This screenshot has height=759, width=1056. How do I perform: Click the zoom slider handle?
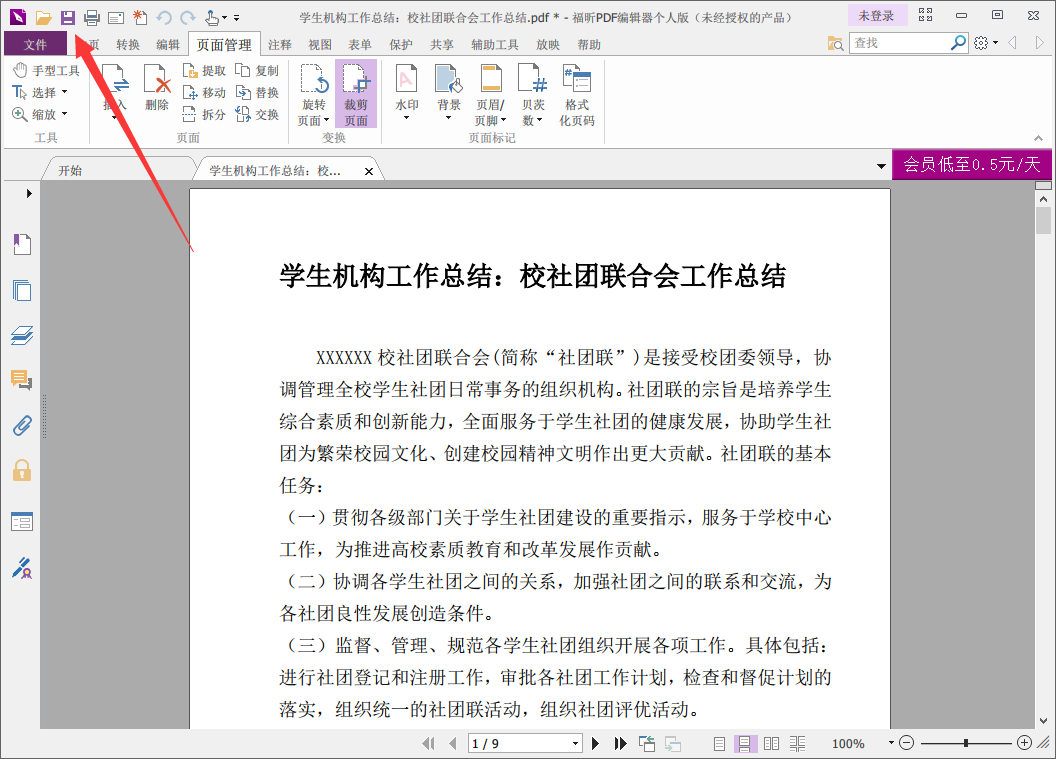[x=966, y=743]
